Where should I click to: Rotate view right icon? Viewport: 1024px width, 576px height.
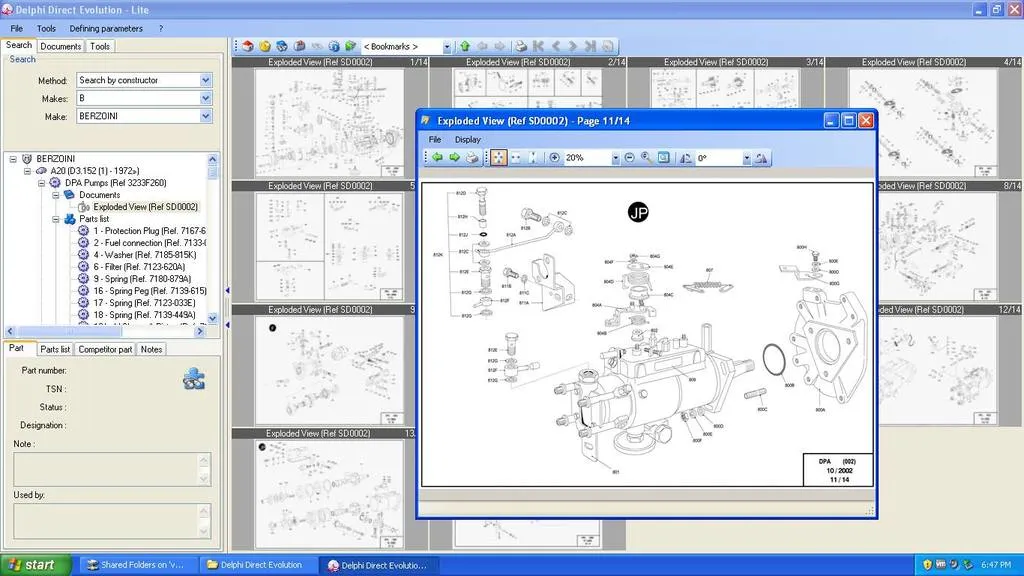pos(761,158)
